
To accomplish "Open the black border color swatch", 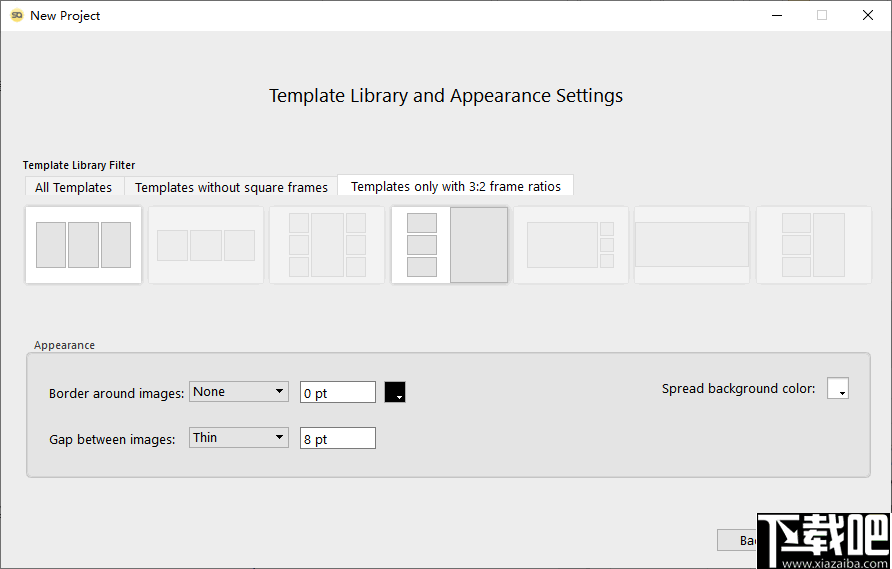I will (x=395, y=392).
